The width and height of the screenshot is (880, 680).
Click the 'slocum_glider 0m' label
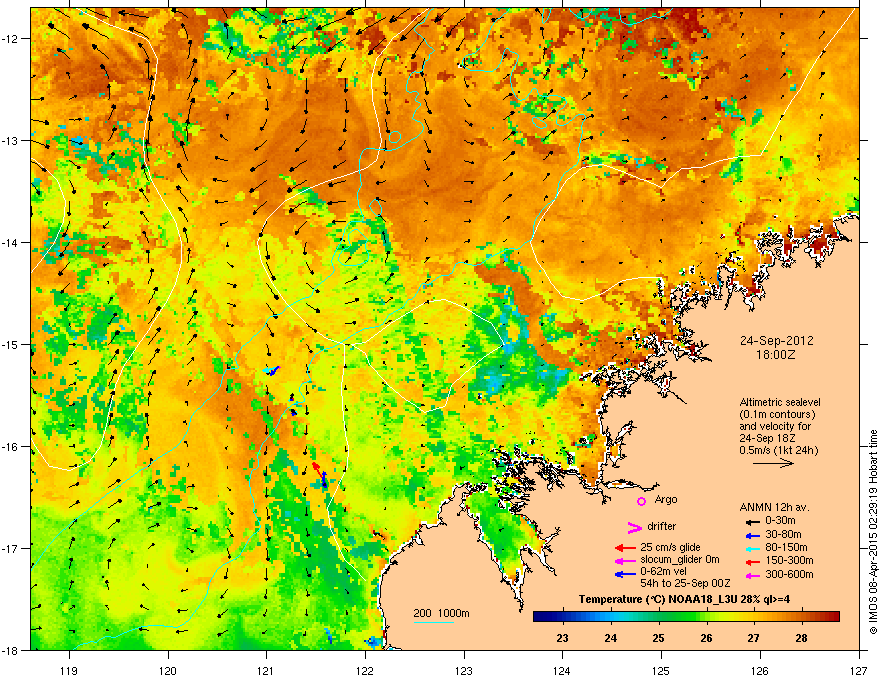[x=680, y=560]
